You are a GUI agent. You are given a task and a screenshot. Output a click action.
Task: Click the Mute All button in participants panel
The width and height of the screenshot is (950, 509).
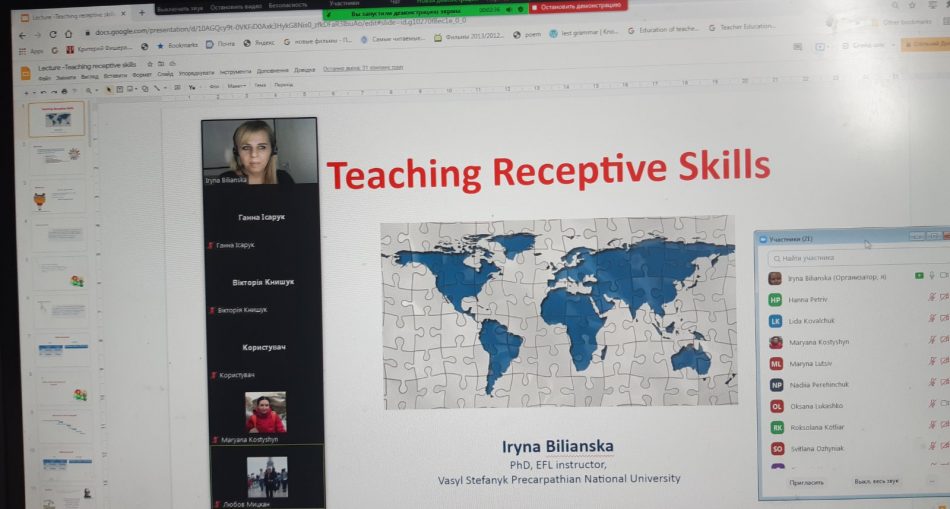(x=876, y=481)
